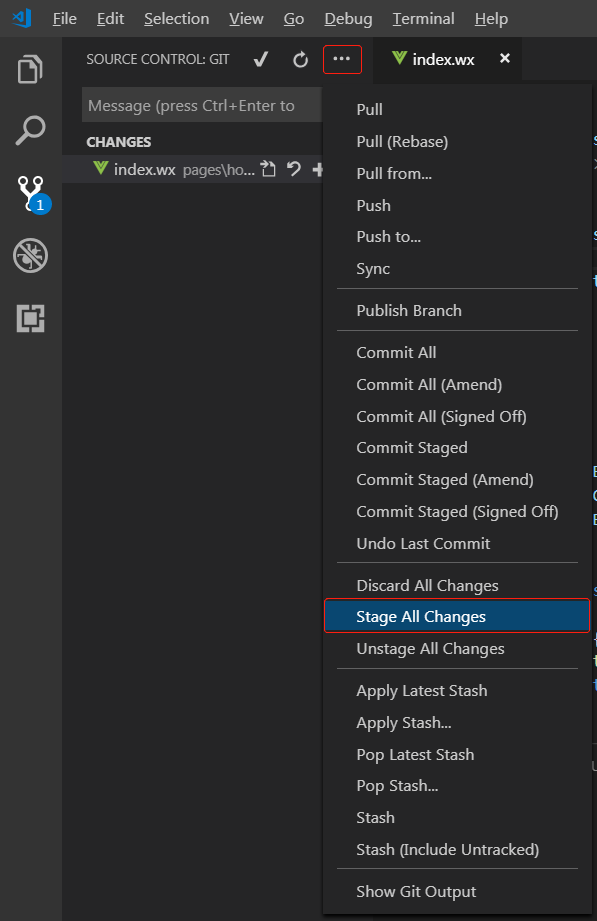
Task: Select Commit Staged (Amend)
Action: click(457, 479)
